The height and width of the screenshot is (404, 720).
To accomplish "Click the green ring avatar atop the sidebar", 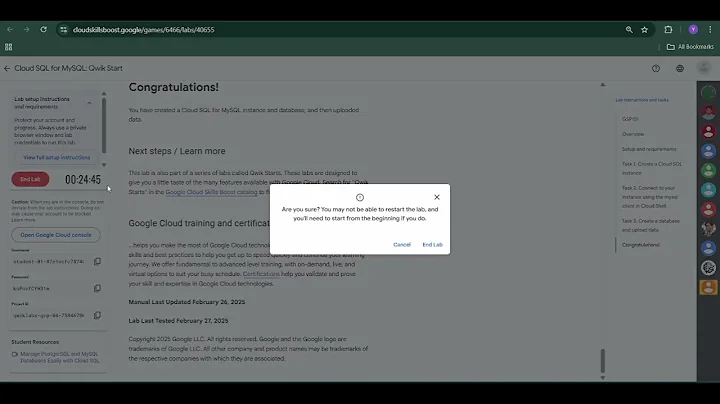I will point(708,93).
